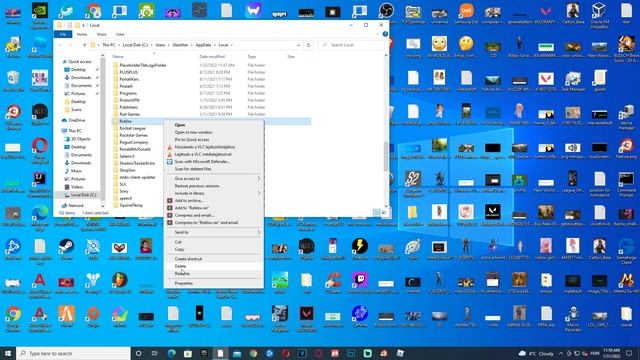Choose Properties in the context menu

(184, 283)
